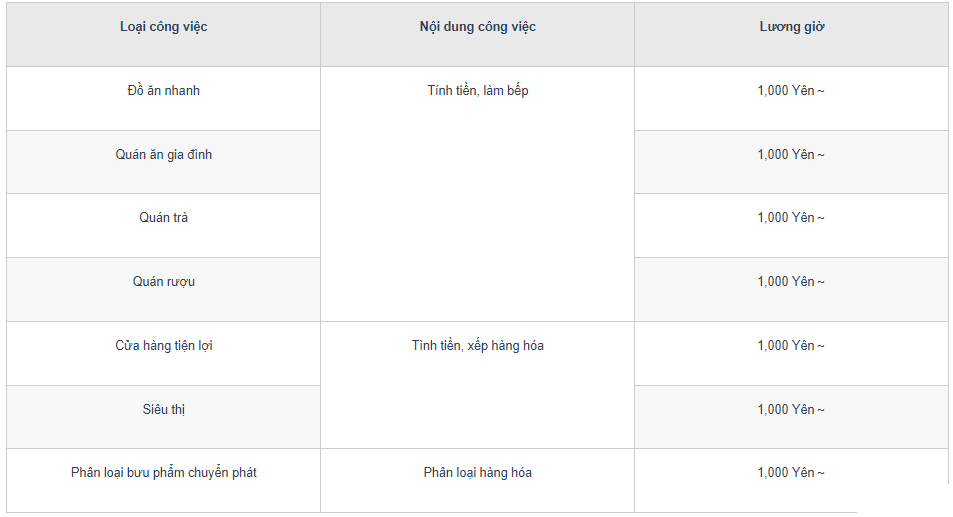Click the hourly wage for Siêu thị
Image resolution: width=953 pixels, height=517 pixels.
(x=791, y=417)
